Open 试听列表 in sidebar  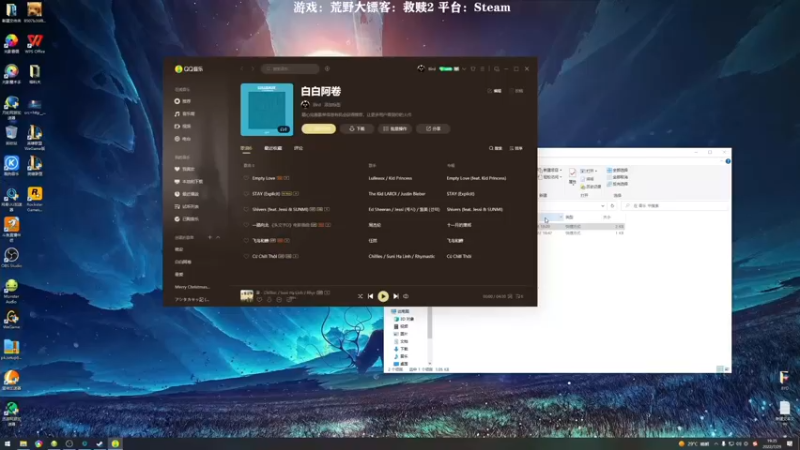tap(187, 207)
